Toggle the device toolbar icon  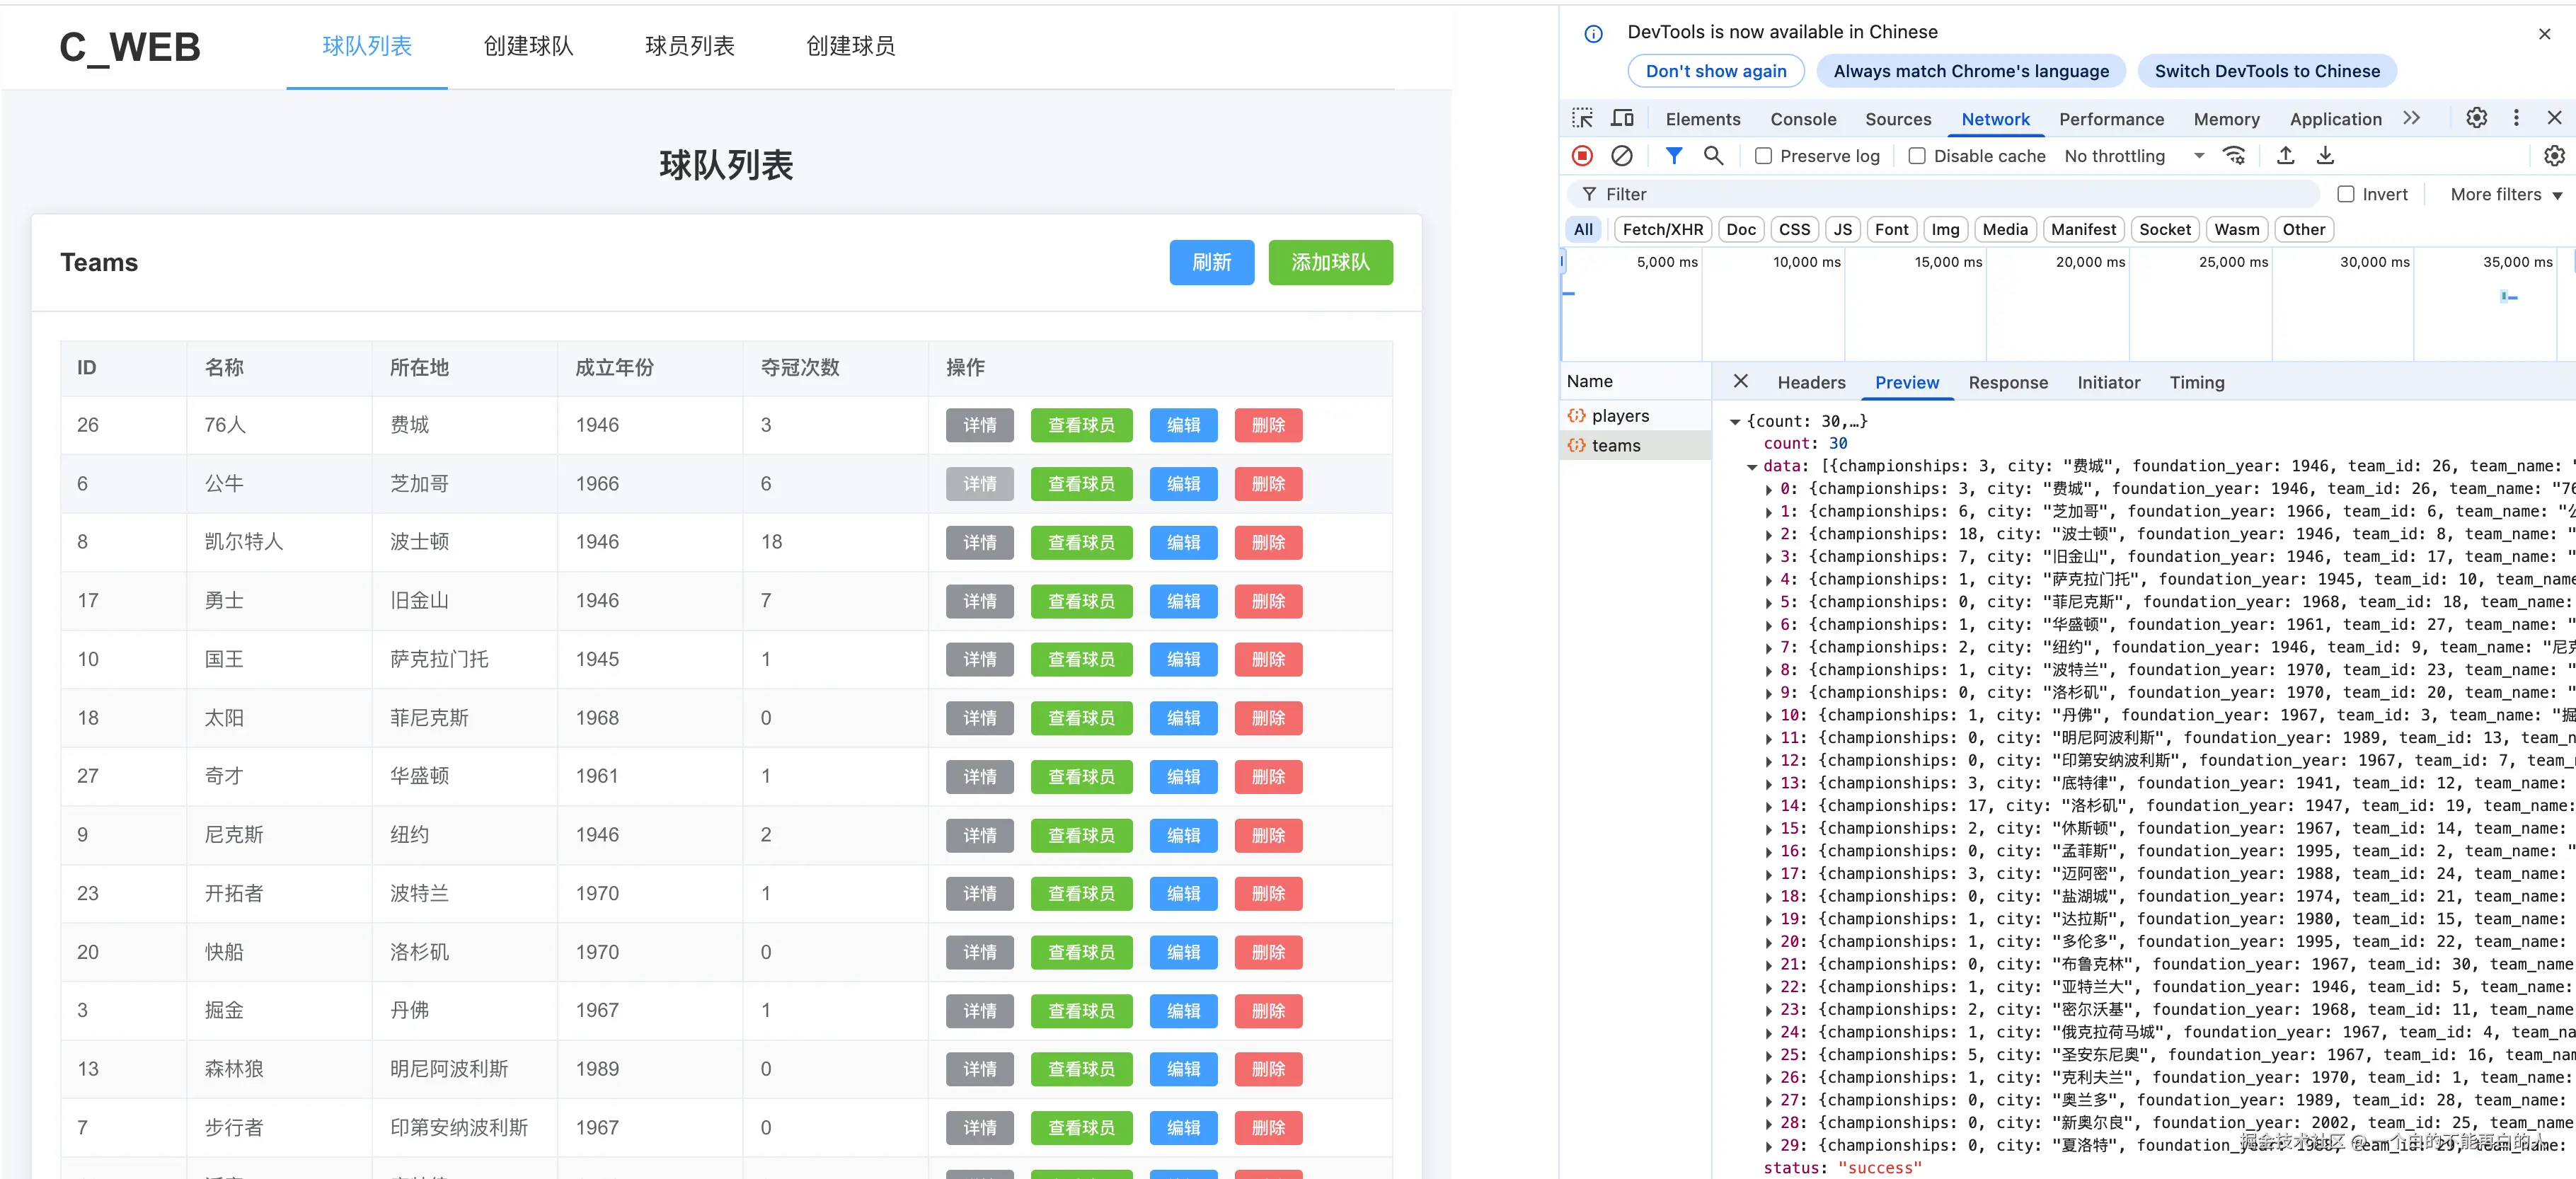(x=1622, y=118)
